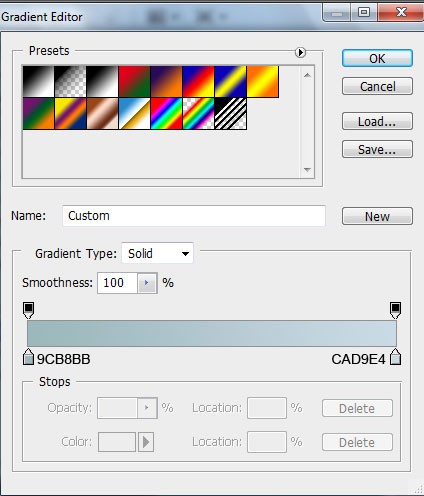The width and height of the screenshot is (424, 496).
Task: Confirm gradient with OK button
Action: [x=377, y=58]
